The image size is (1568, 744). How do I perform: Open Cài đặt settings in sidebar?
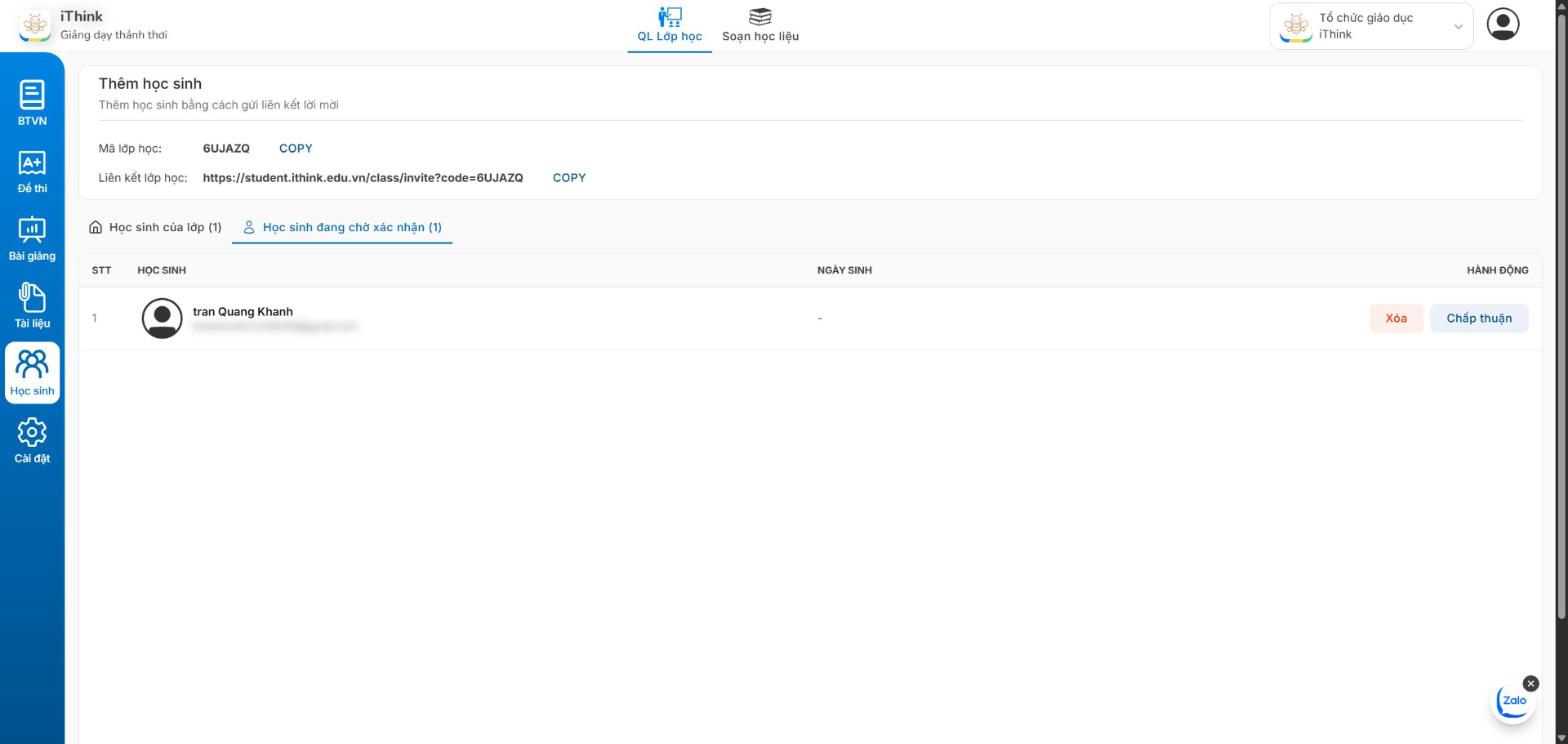point(32,441)
